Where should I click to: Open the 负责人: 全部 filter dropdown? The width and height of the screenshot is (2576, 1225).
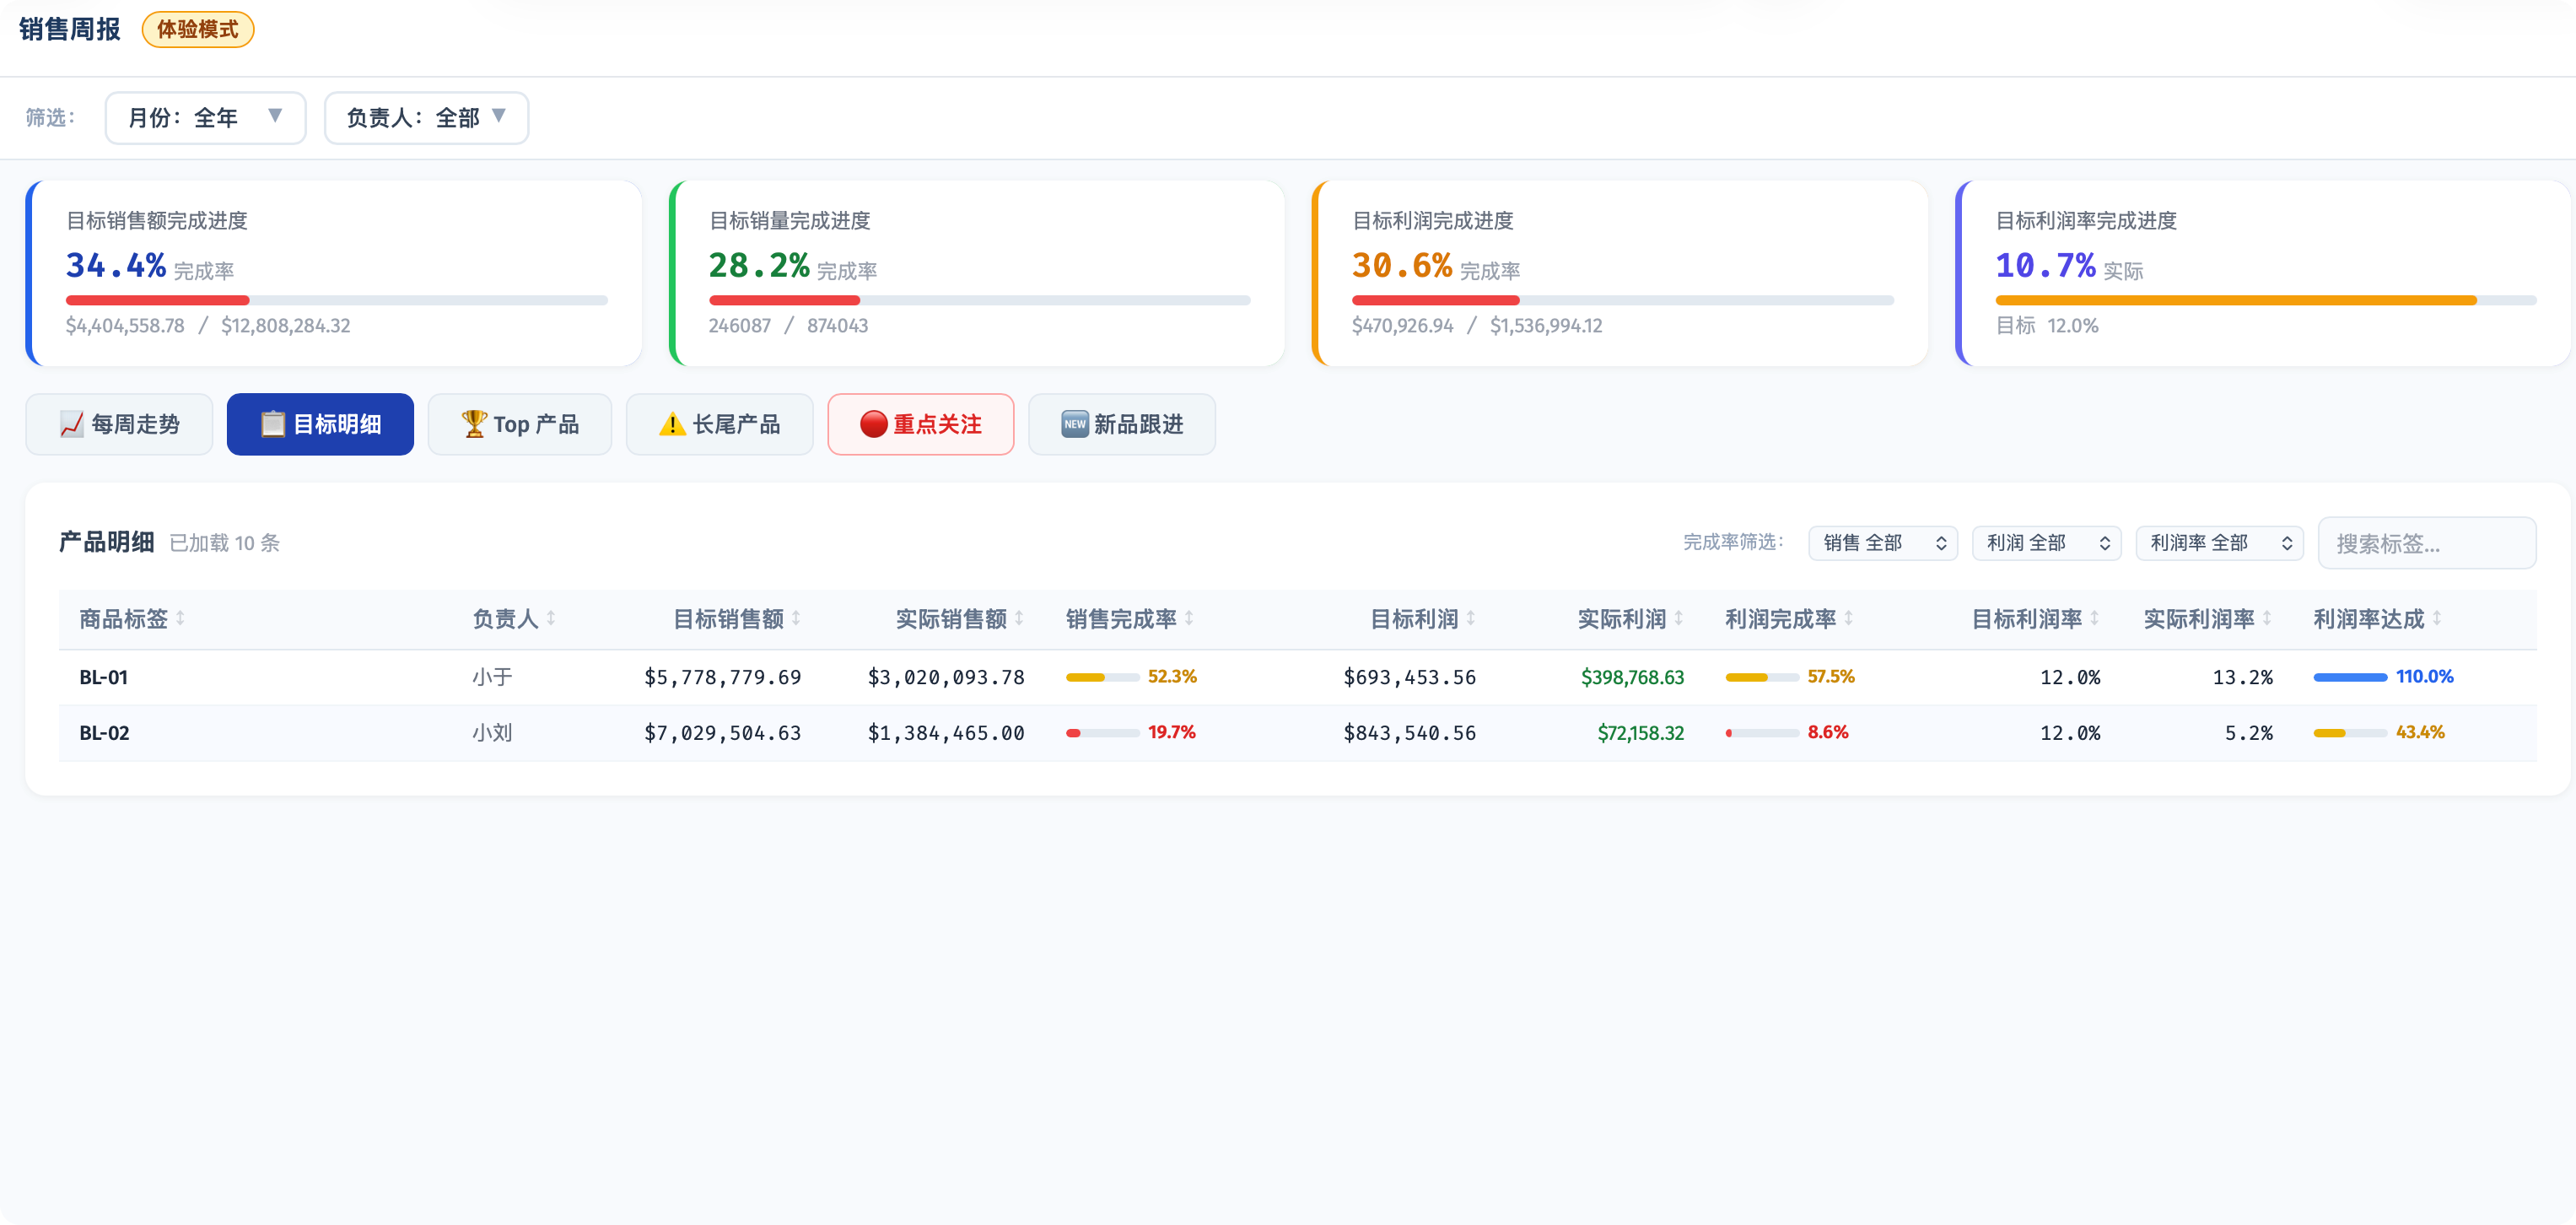coord(426,118)
